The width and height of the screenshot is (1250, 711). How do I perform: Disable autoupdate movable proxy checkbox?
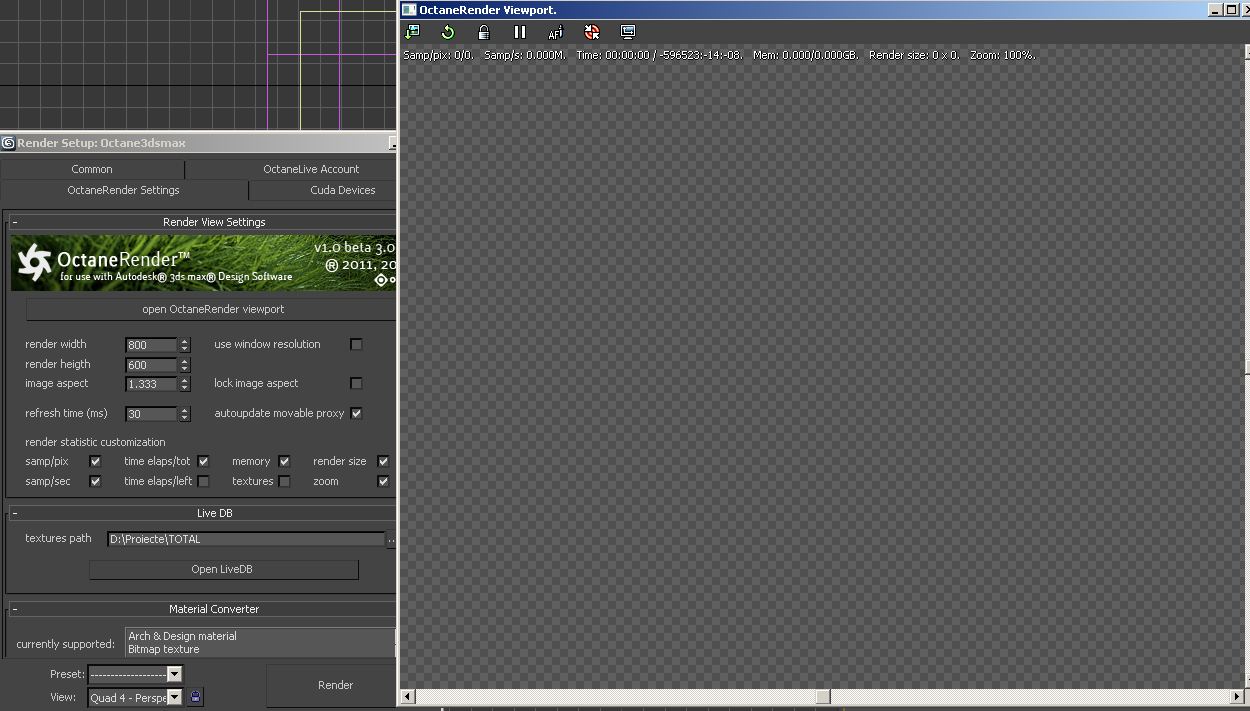pyautogui.click(x=356, y=413)
